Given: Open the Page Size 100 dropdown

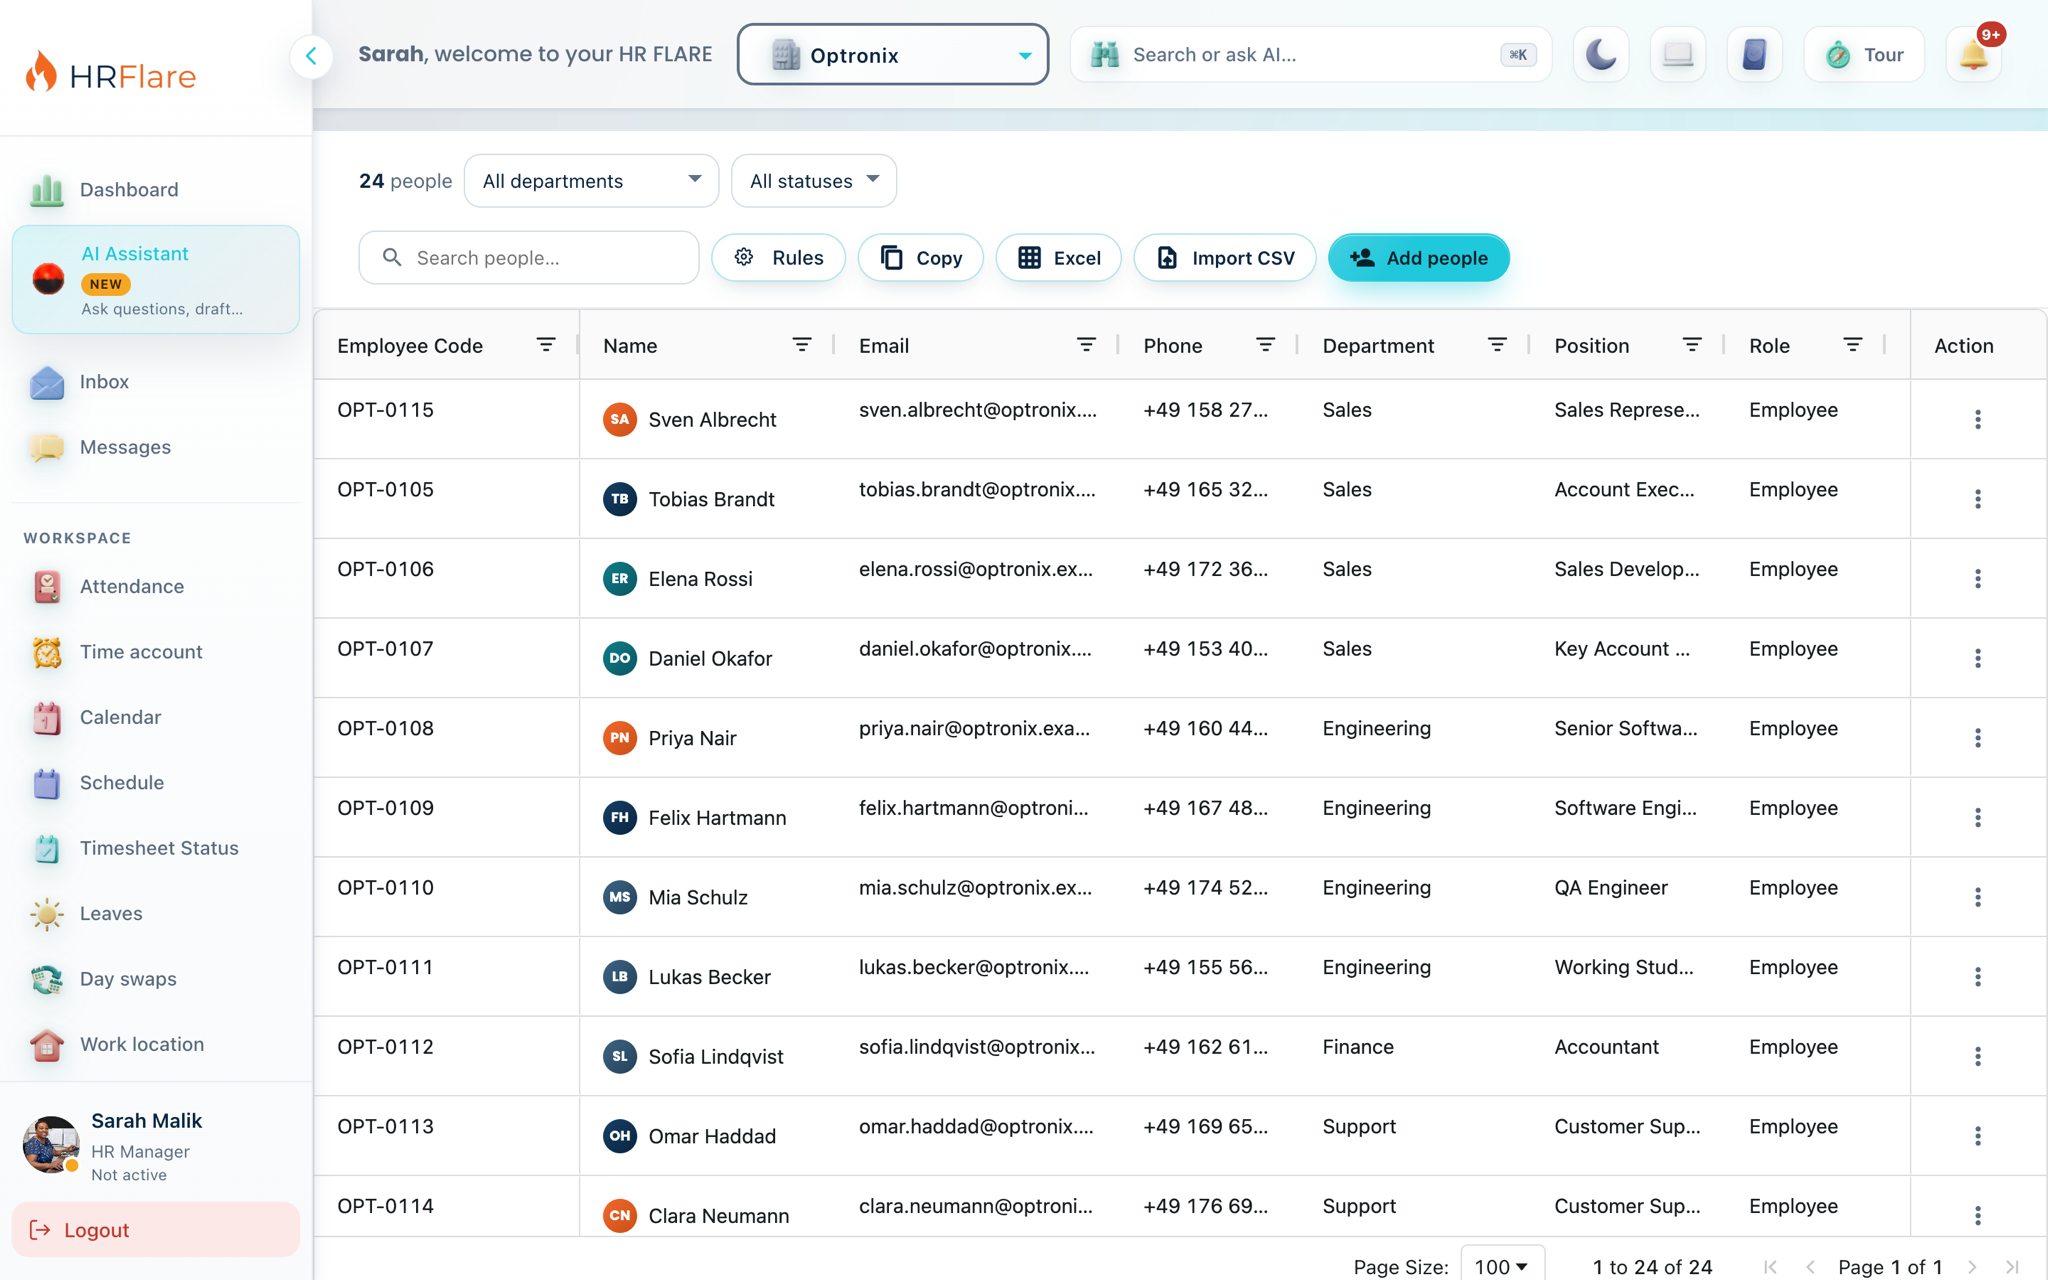Looking at the screenshot, I should 1502,1266.
